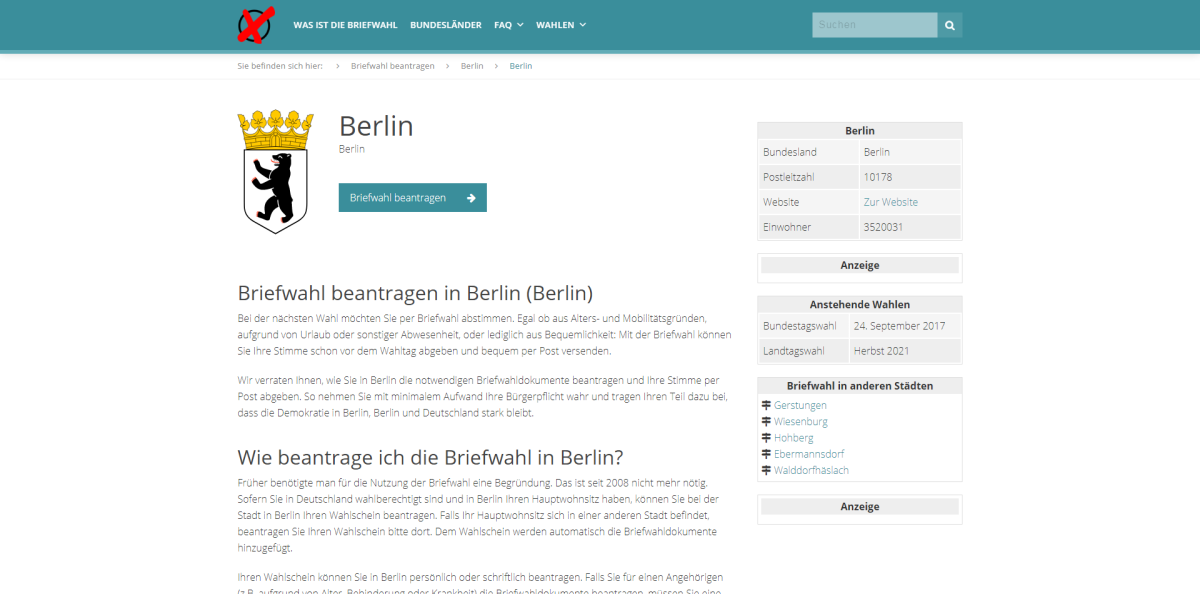Click heading Wie beantrage ich die Briefwahl
This screenshot has width=1200, height=594.
[430, 457]
